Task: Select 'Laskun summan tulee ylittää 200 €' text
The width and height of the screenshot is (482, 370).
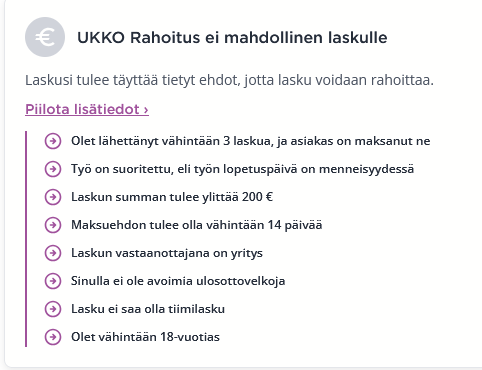Action: (172, 197)
